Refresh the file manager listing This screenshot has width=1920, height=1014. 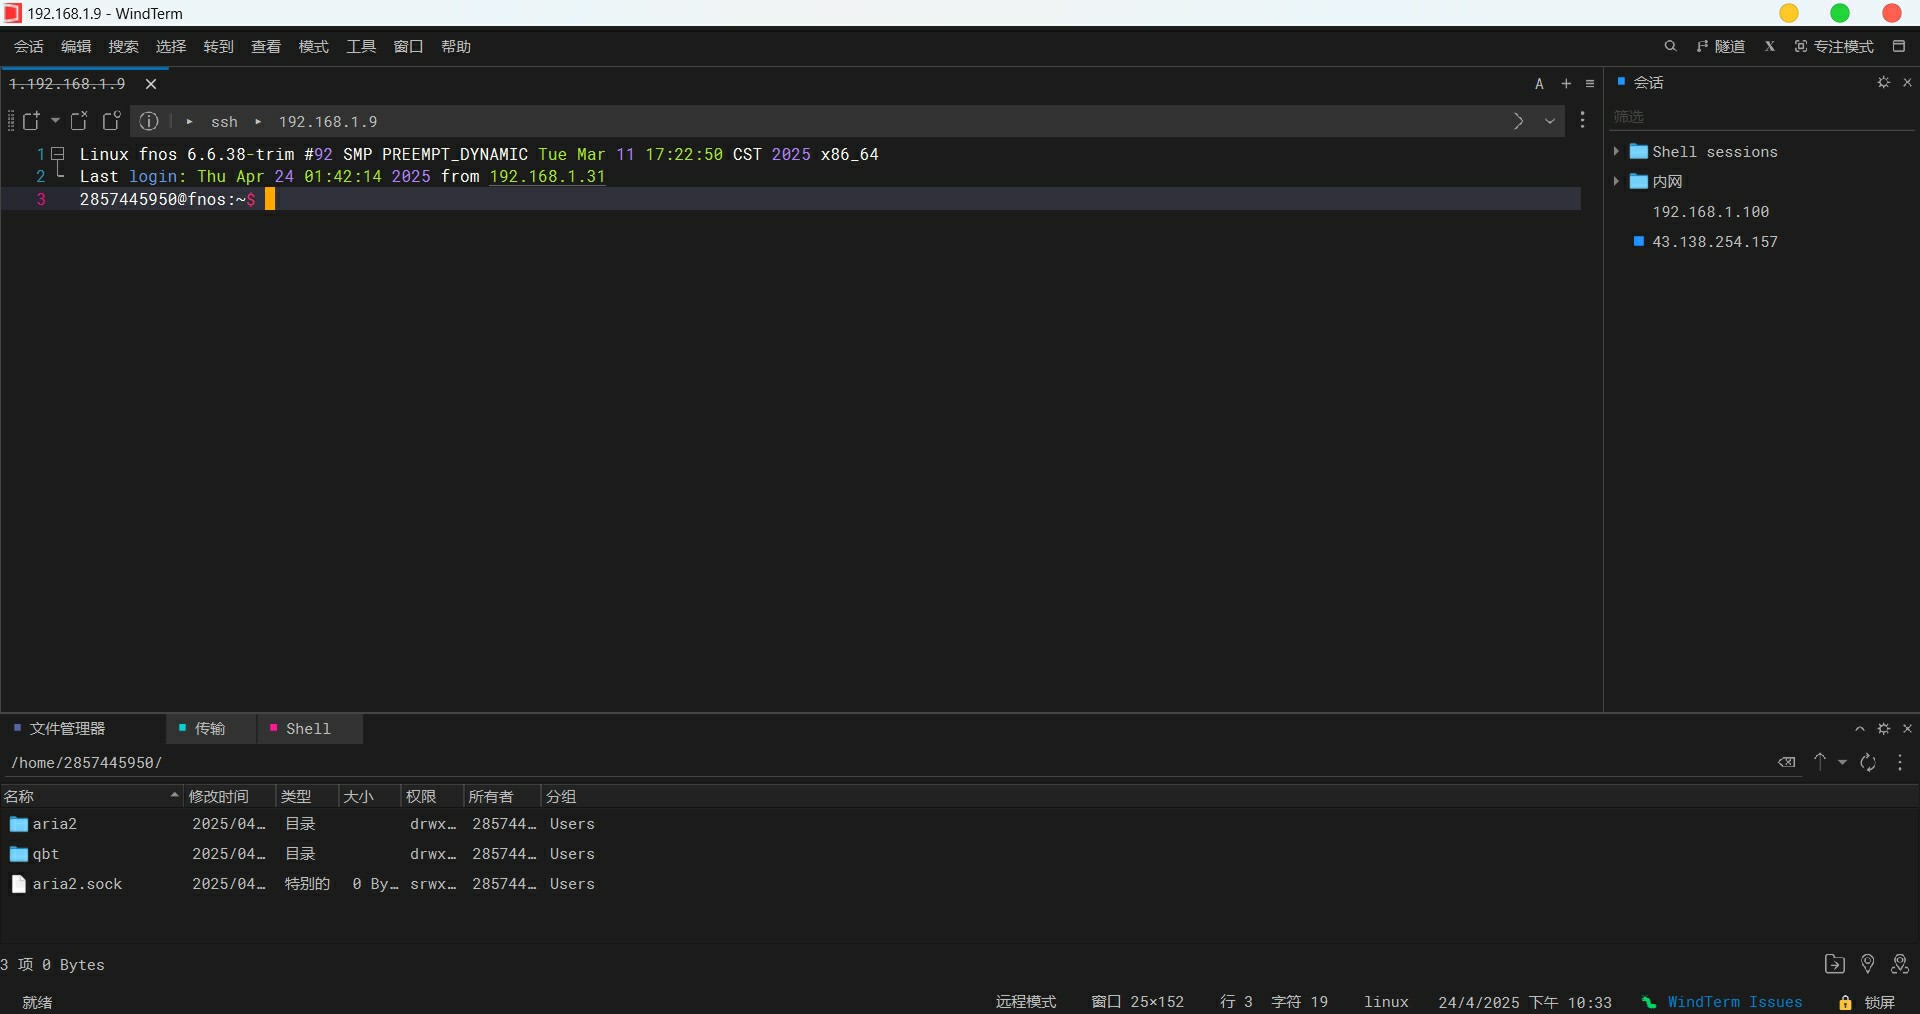coord(1867,763)
